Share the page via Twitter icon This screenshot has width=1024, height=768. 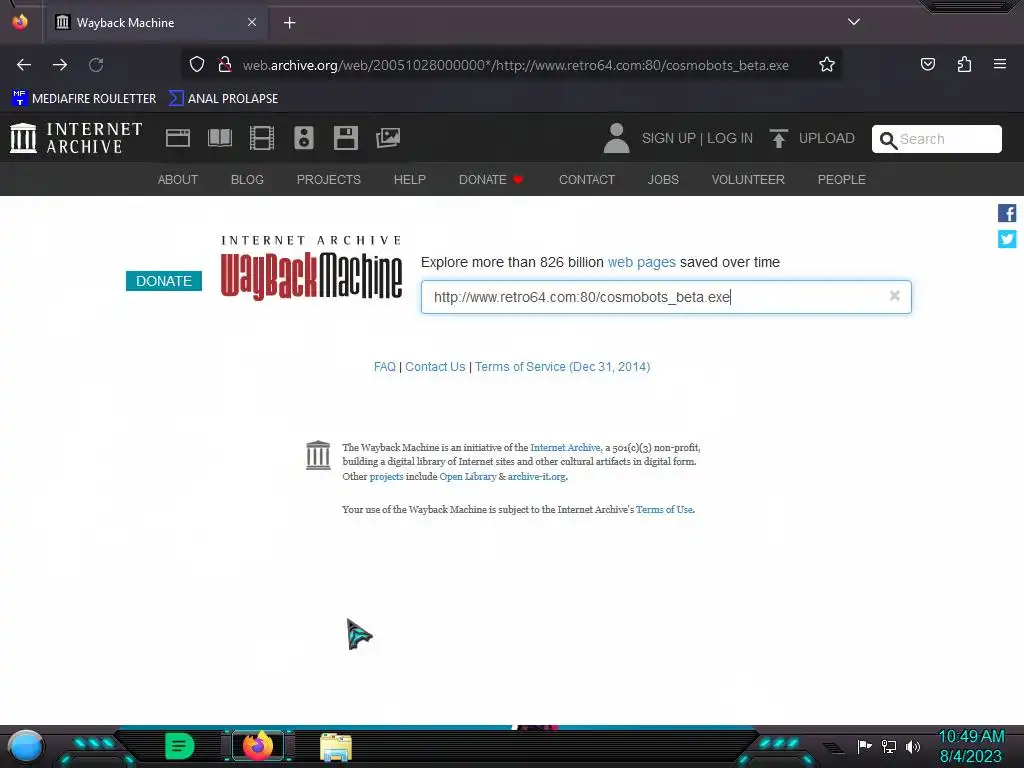click(x=1007, y=239)
